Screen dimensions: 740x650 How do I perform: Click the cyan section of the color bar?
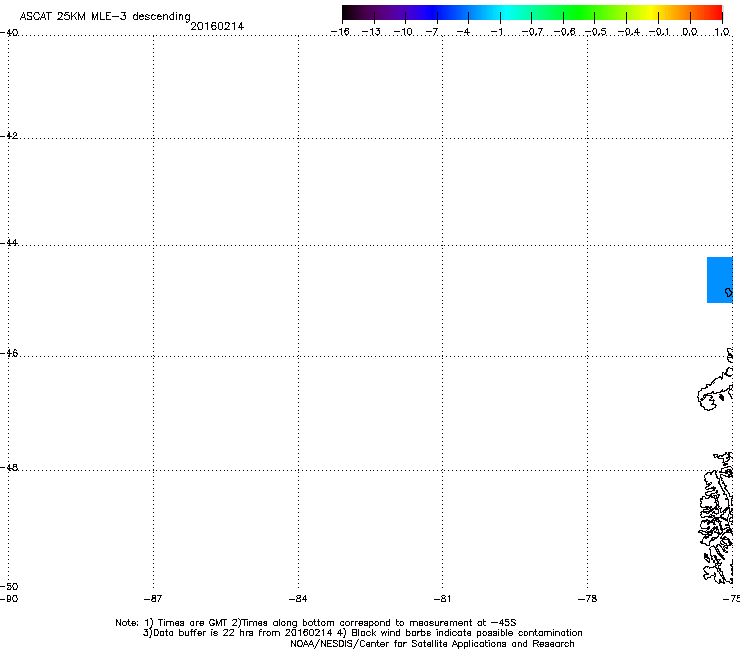(x=507, y=12)
